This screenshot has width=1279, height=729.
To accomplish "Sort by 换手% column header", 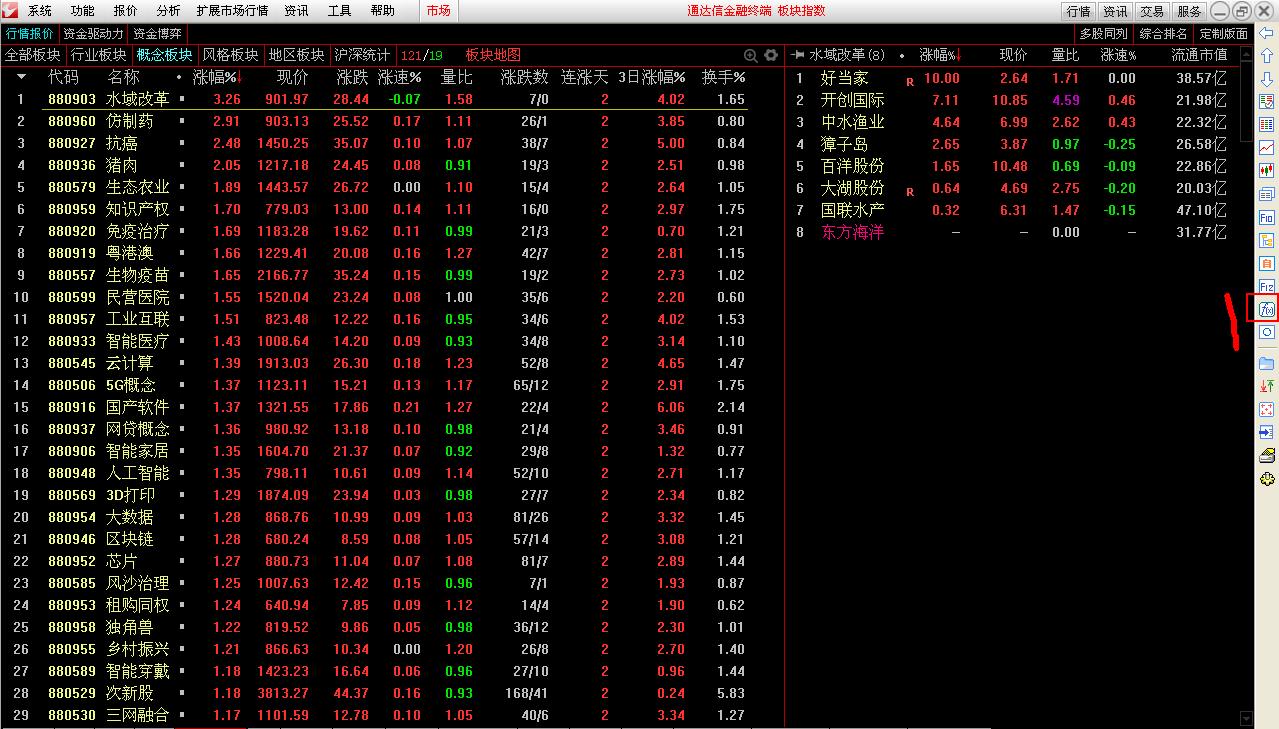I will [x=724, y=77].
